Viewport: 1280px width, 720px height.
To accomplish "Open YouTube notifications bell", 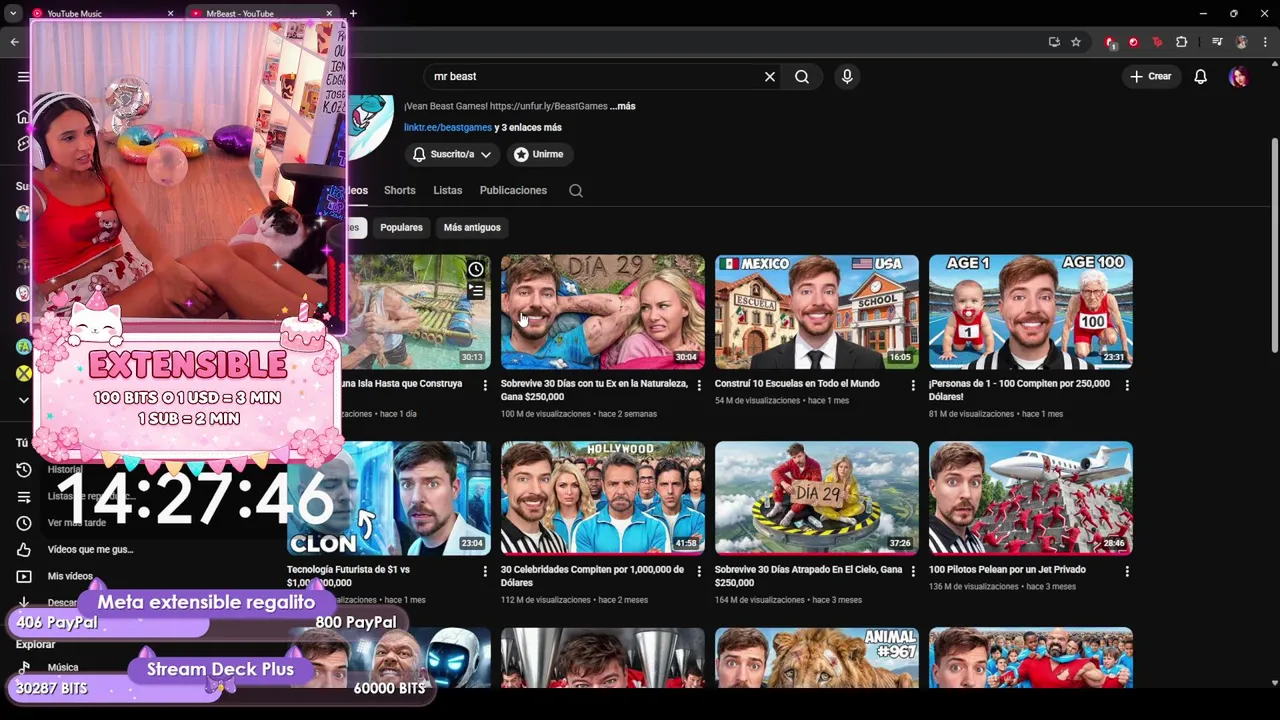I will (1200, 76).
